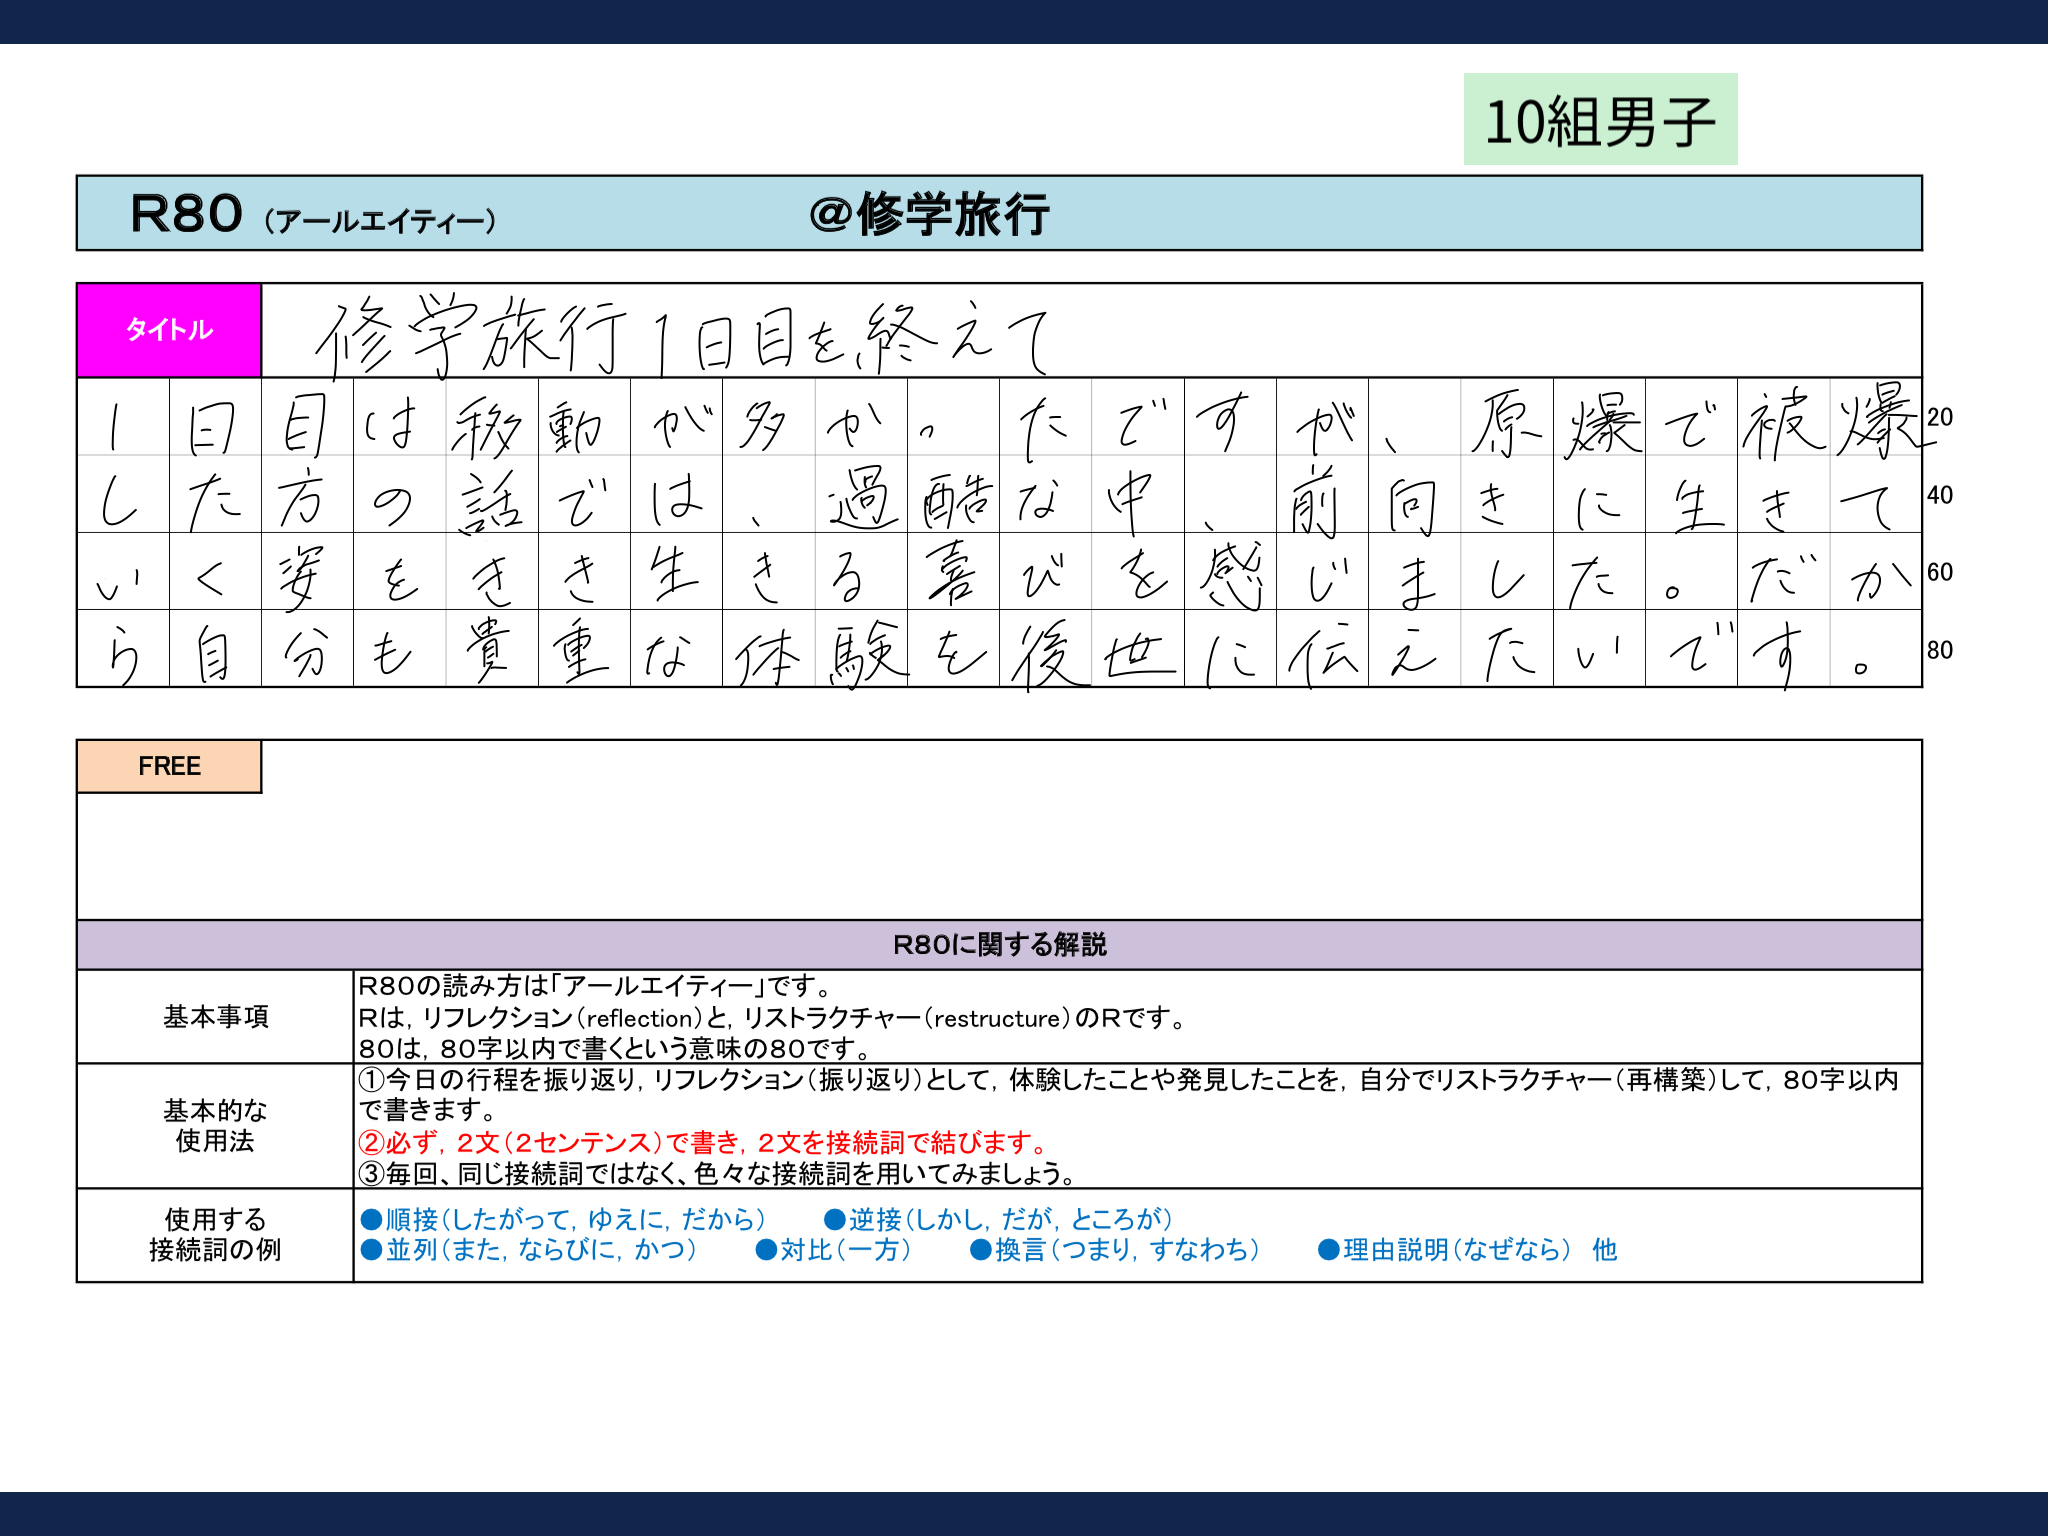This screenshot has height=1536, width=2048.
Task: Click the 20 character count marker
Action: (1939, 417)
